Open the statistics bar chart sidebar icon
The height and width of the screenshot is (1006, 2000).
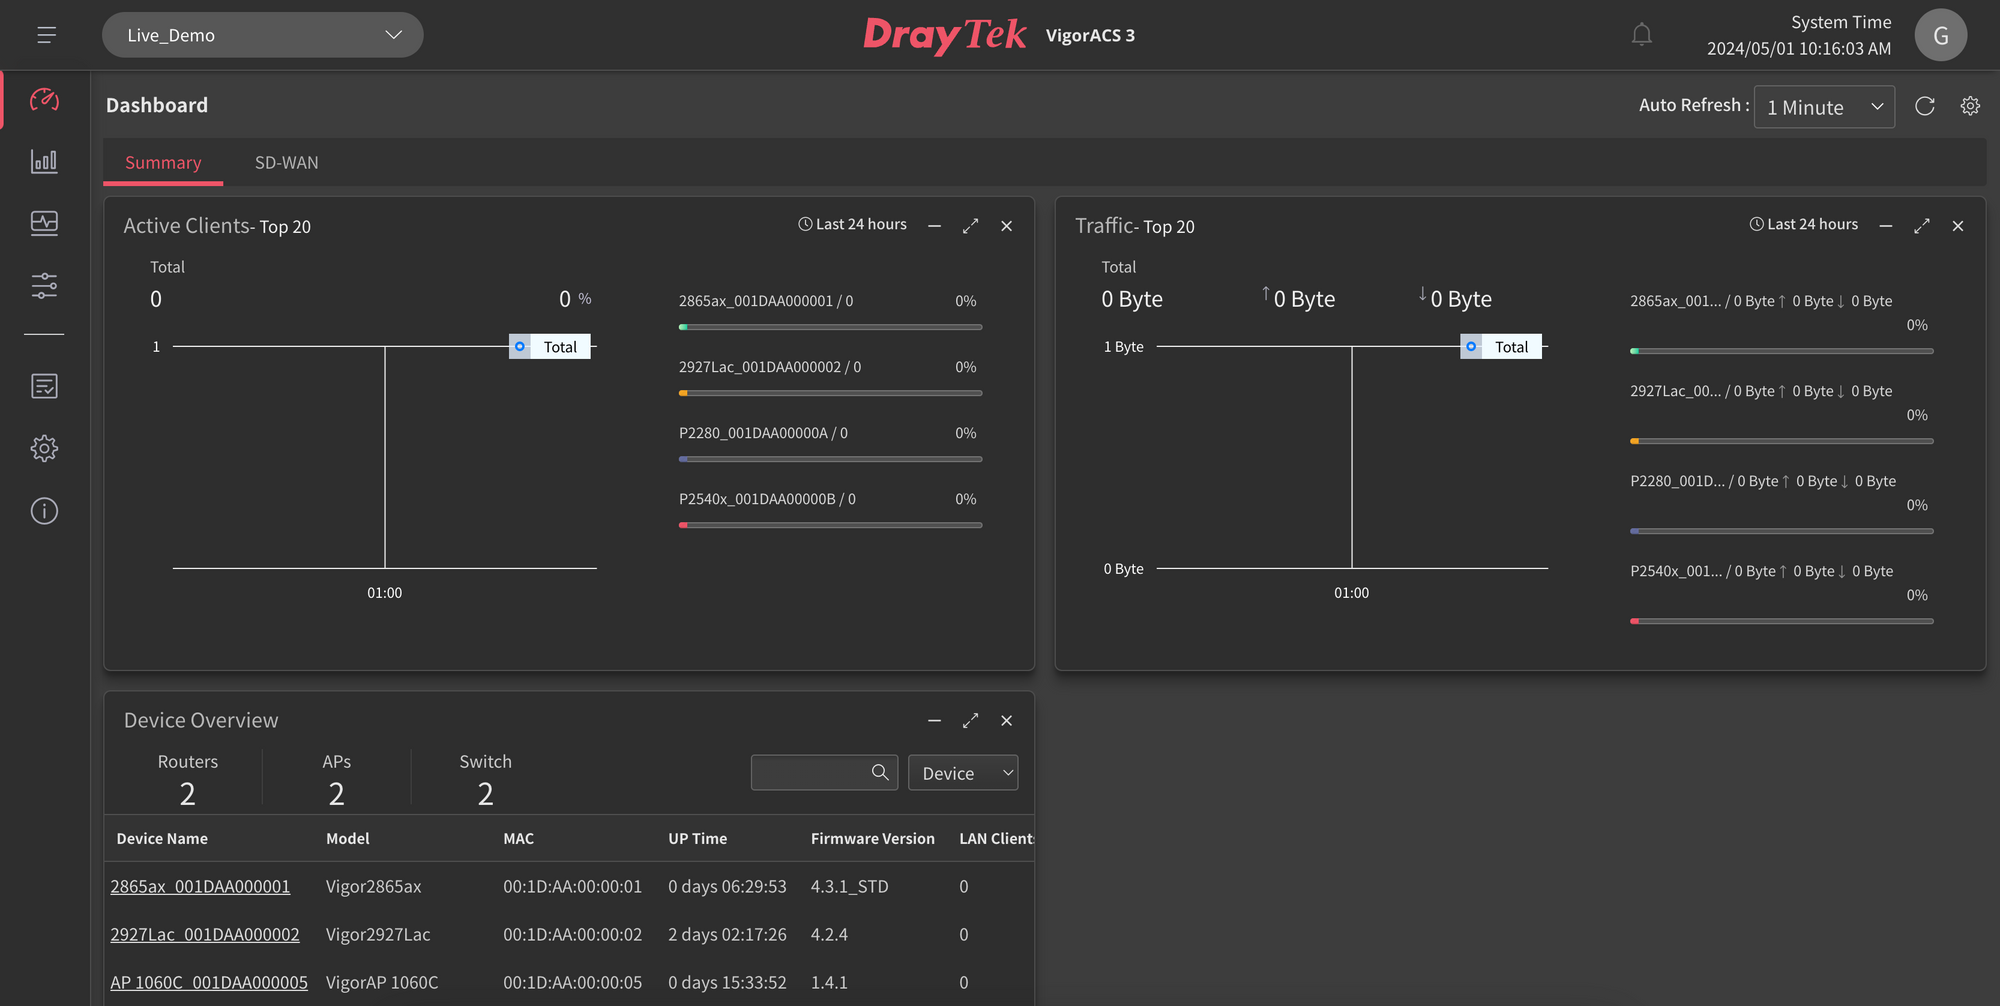44,161
